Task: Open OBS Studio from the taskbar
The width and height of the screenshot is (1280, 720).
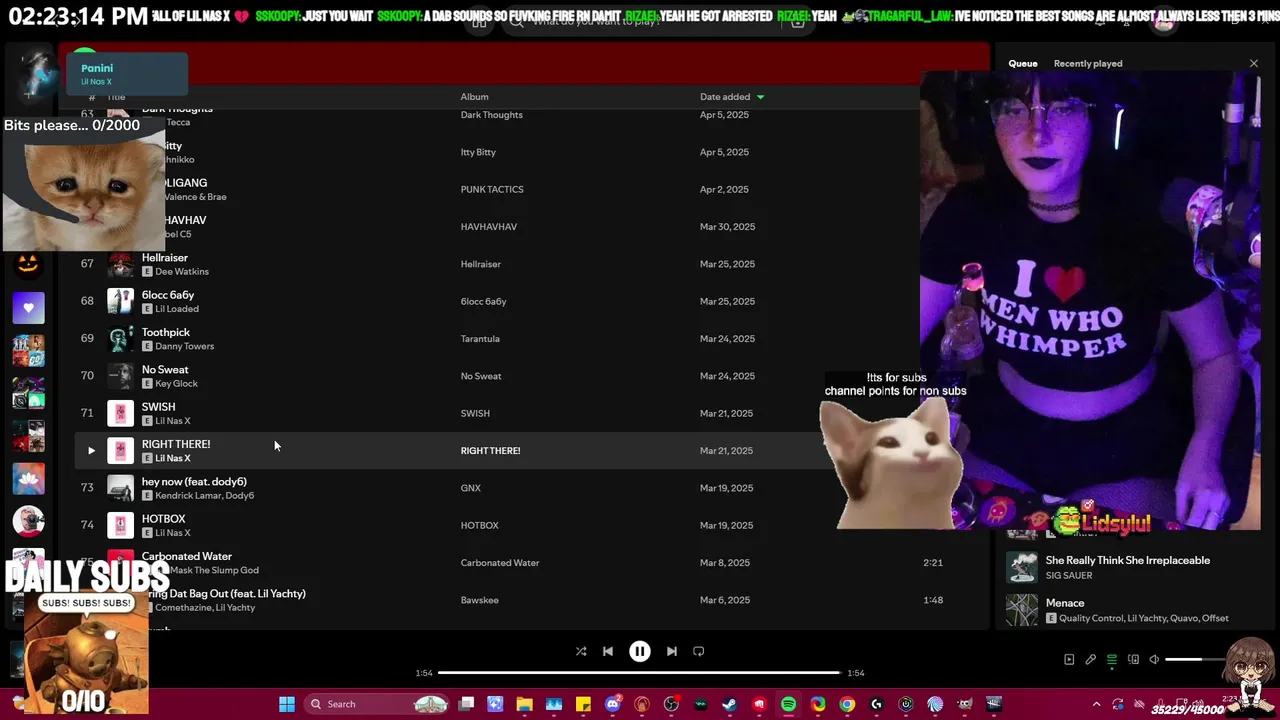Action: (x=671, y=704)
